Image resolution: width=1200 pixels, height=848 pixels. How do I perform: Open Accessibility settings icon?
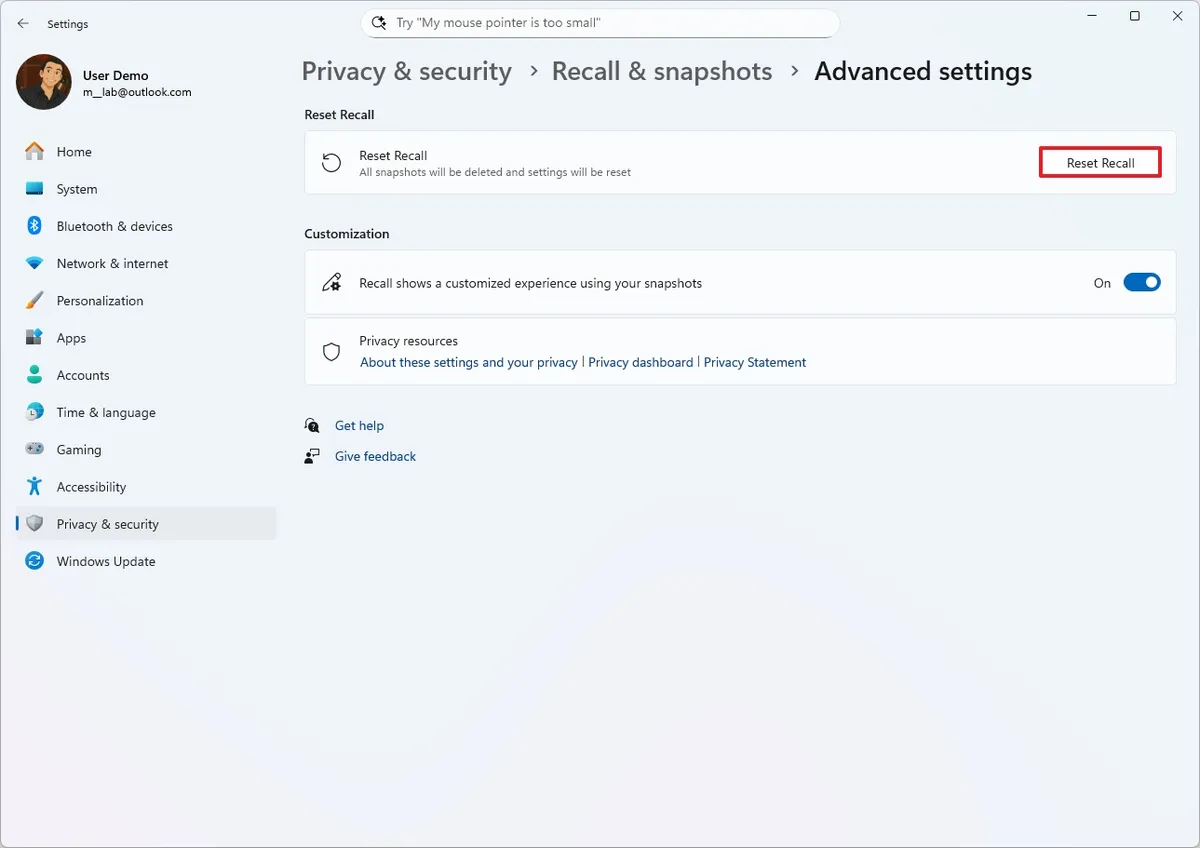(33, 486)
